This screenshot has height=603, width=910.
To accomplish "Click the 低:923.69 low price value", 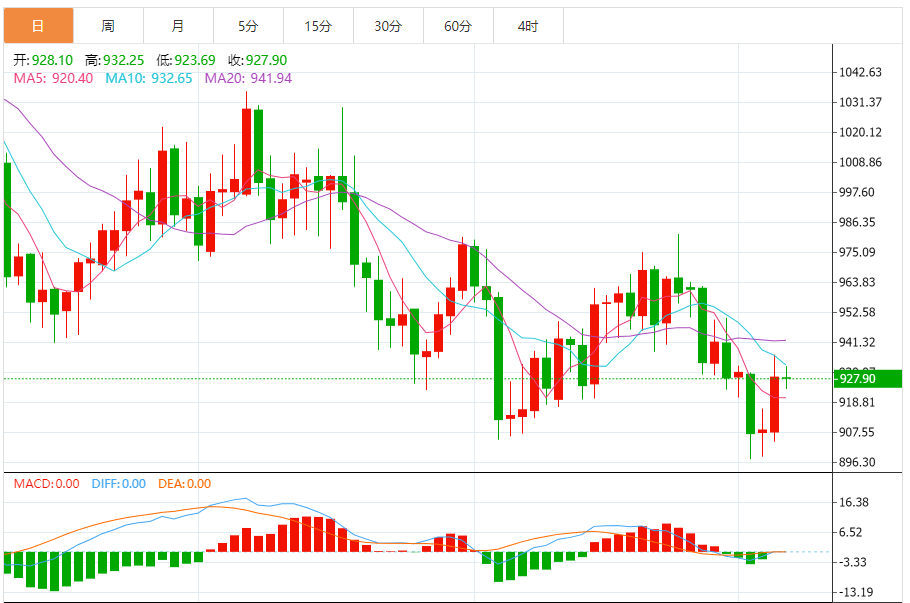I will [186, 60].
